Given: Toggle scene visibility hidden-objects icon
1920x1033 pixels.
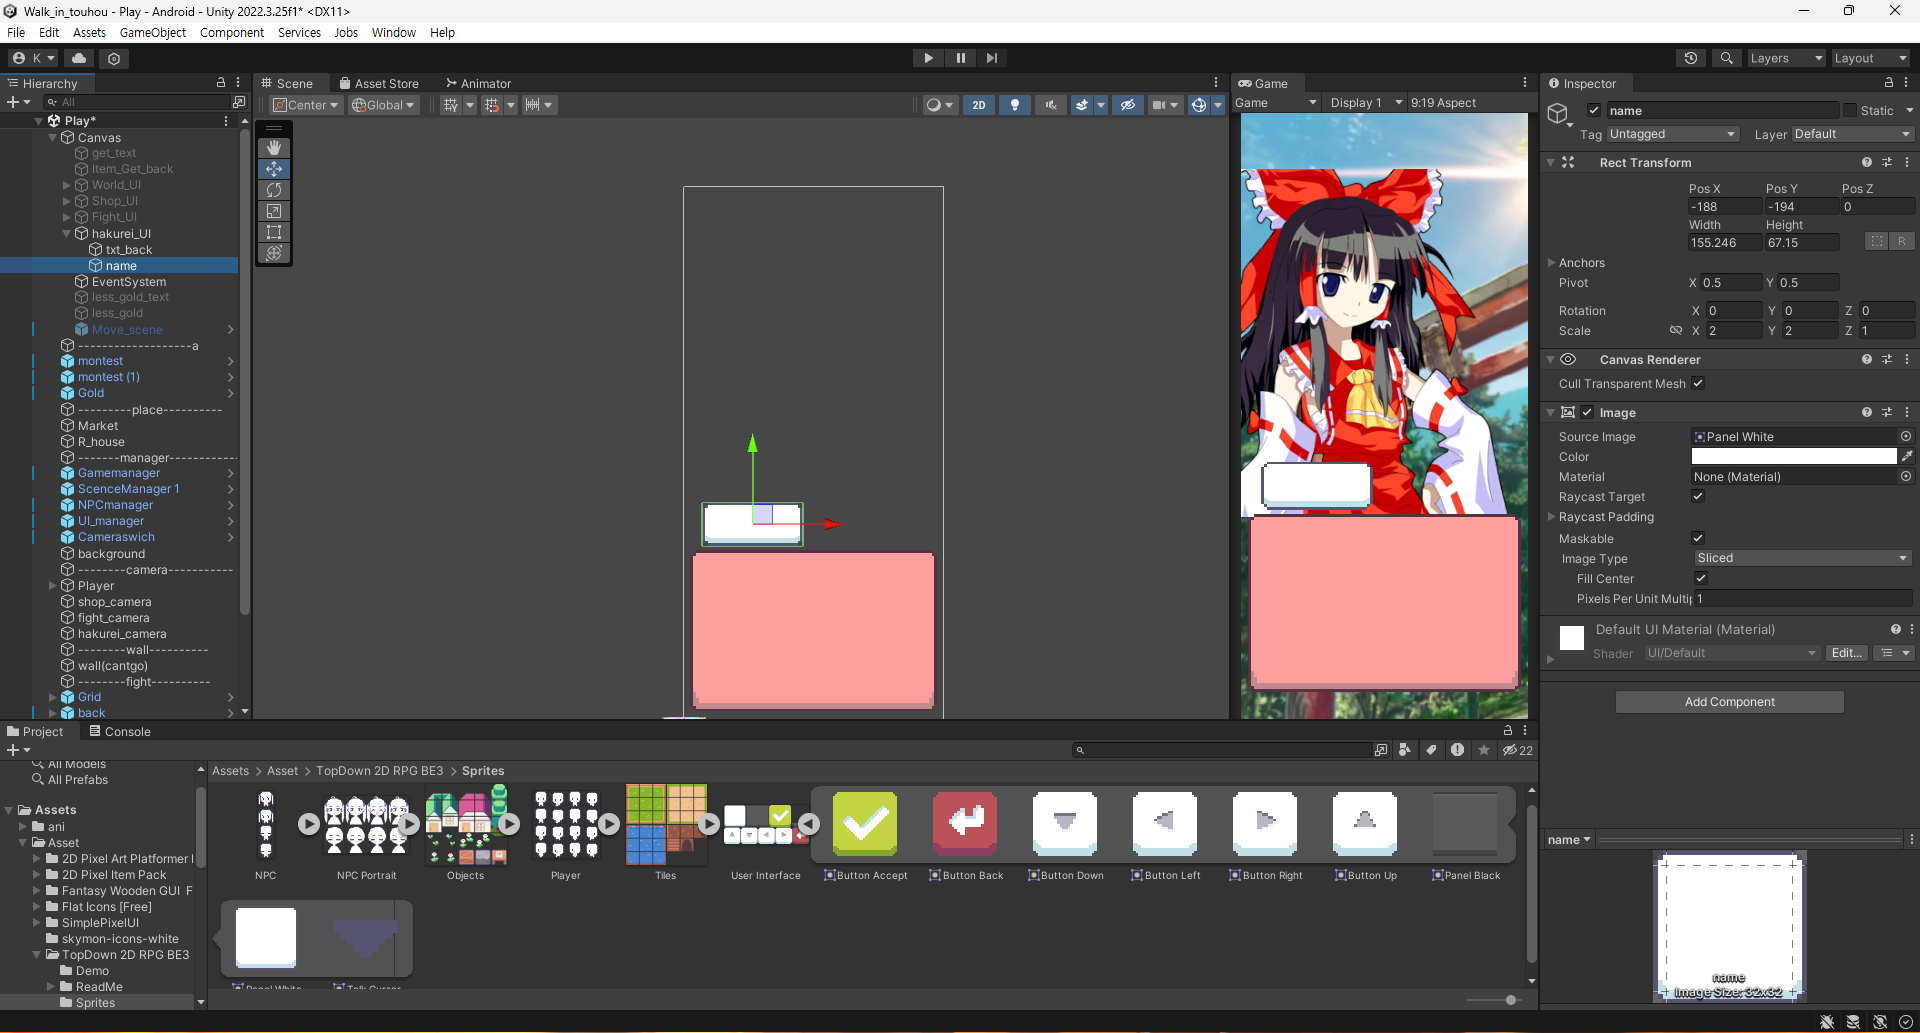Looking at the screenshot, I should (1128, 105).
